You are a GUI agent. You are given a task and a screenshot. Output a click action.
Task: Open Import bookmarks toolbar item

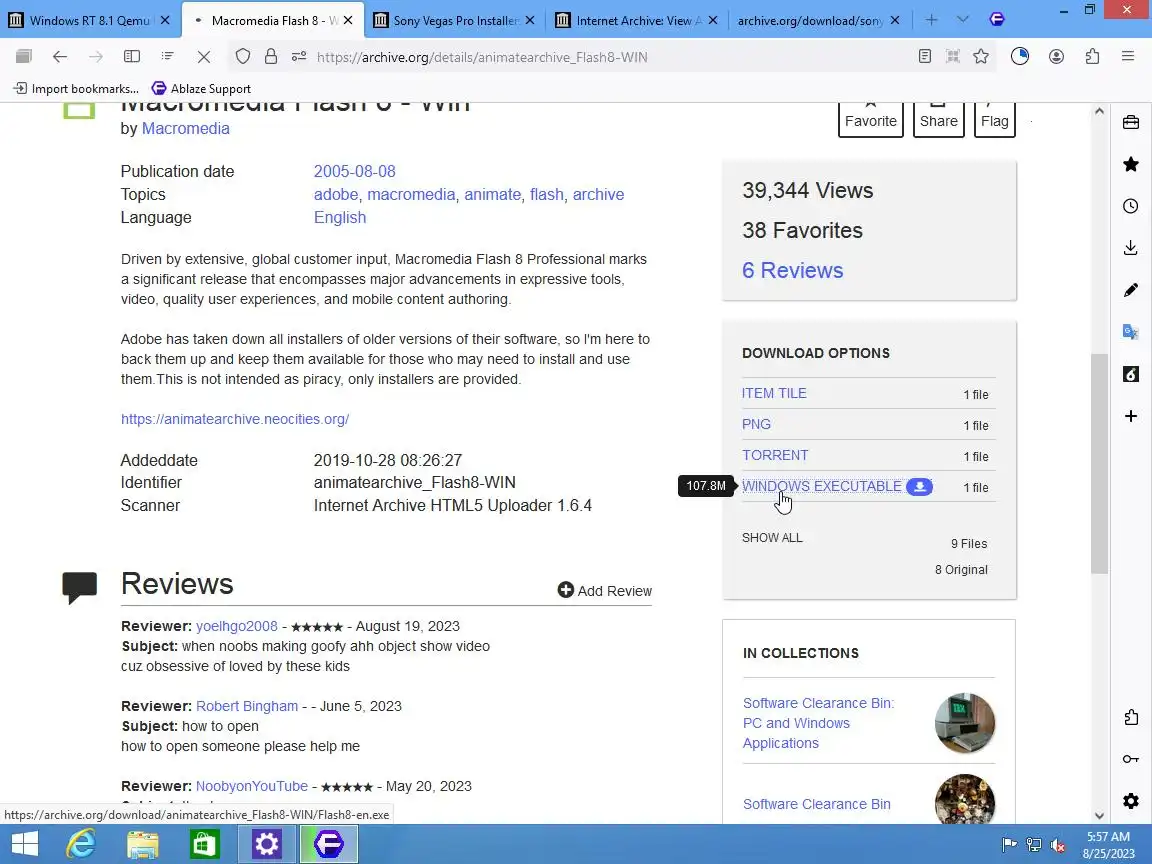point(76,88)
